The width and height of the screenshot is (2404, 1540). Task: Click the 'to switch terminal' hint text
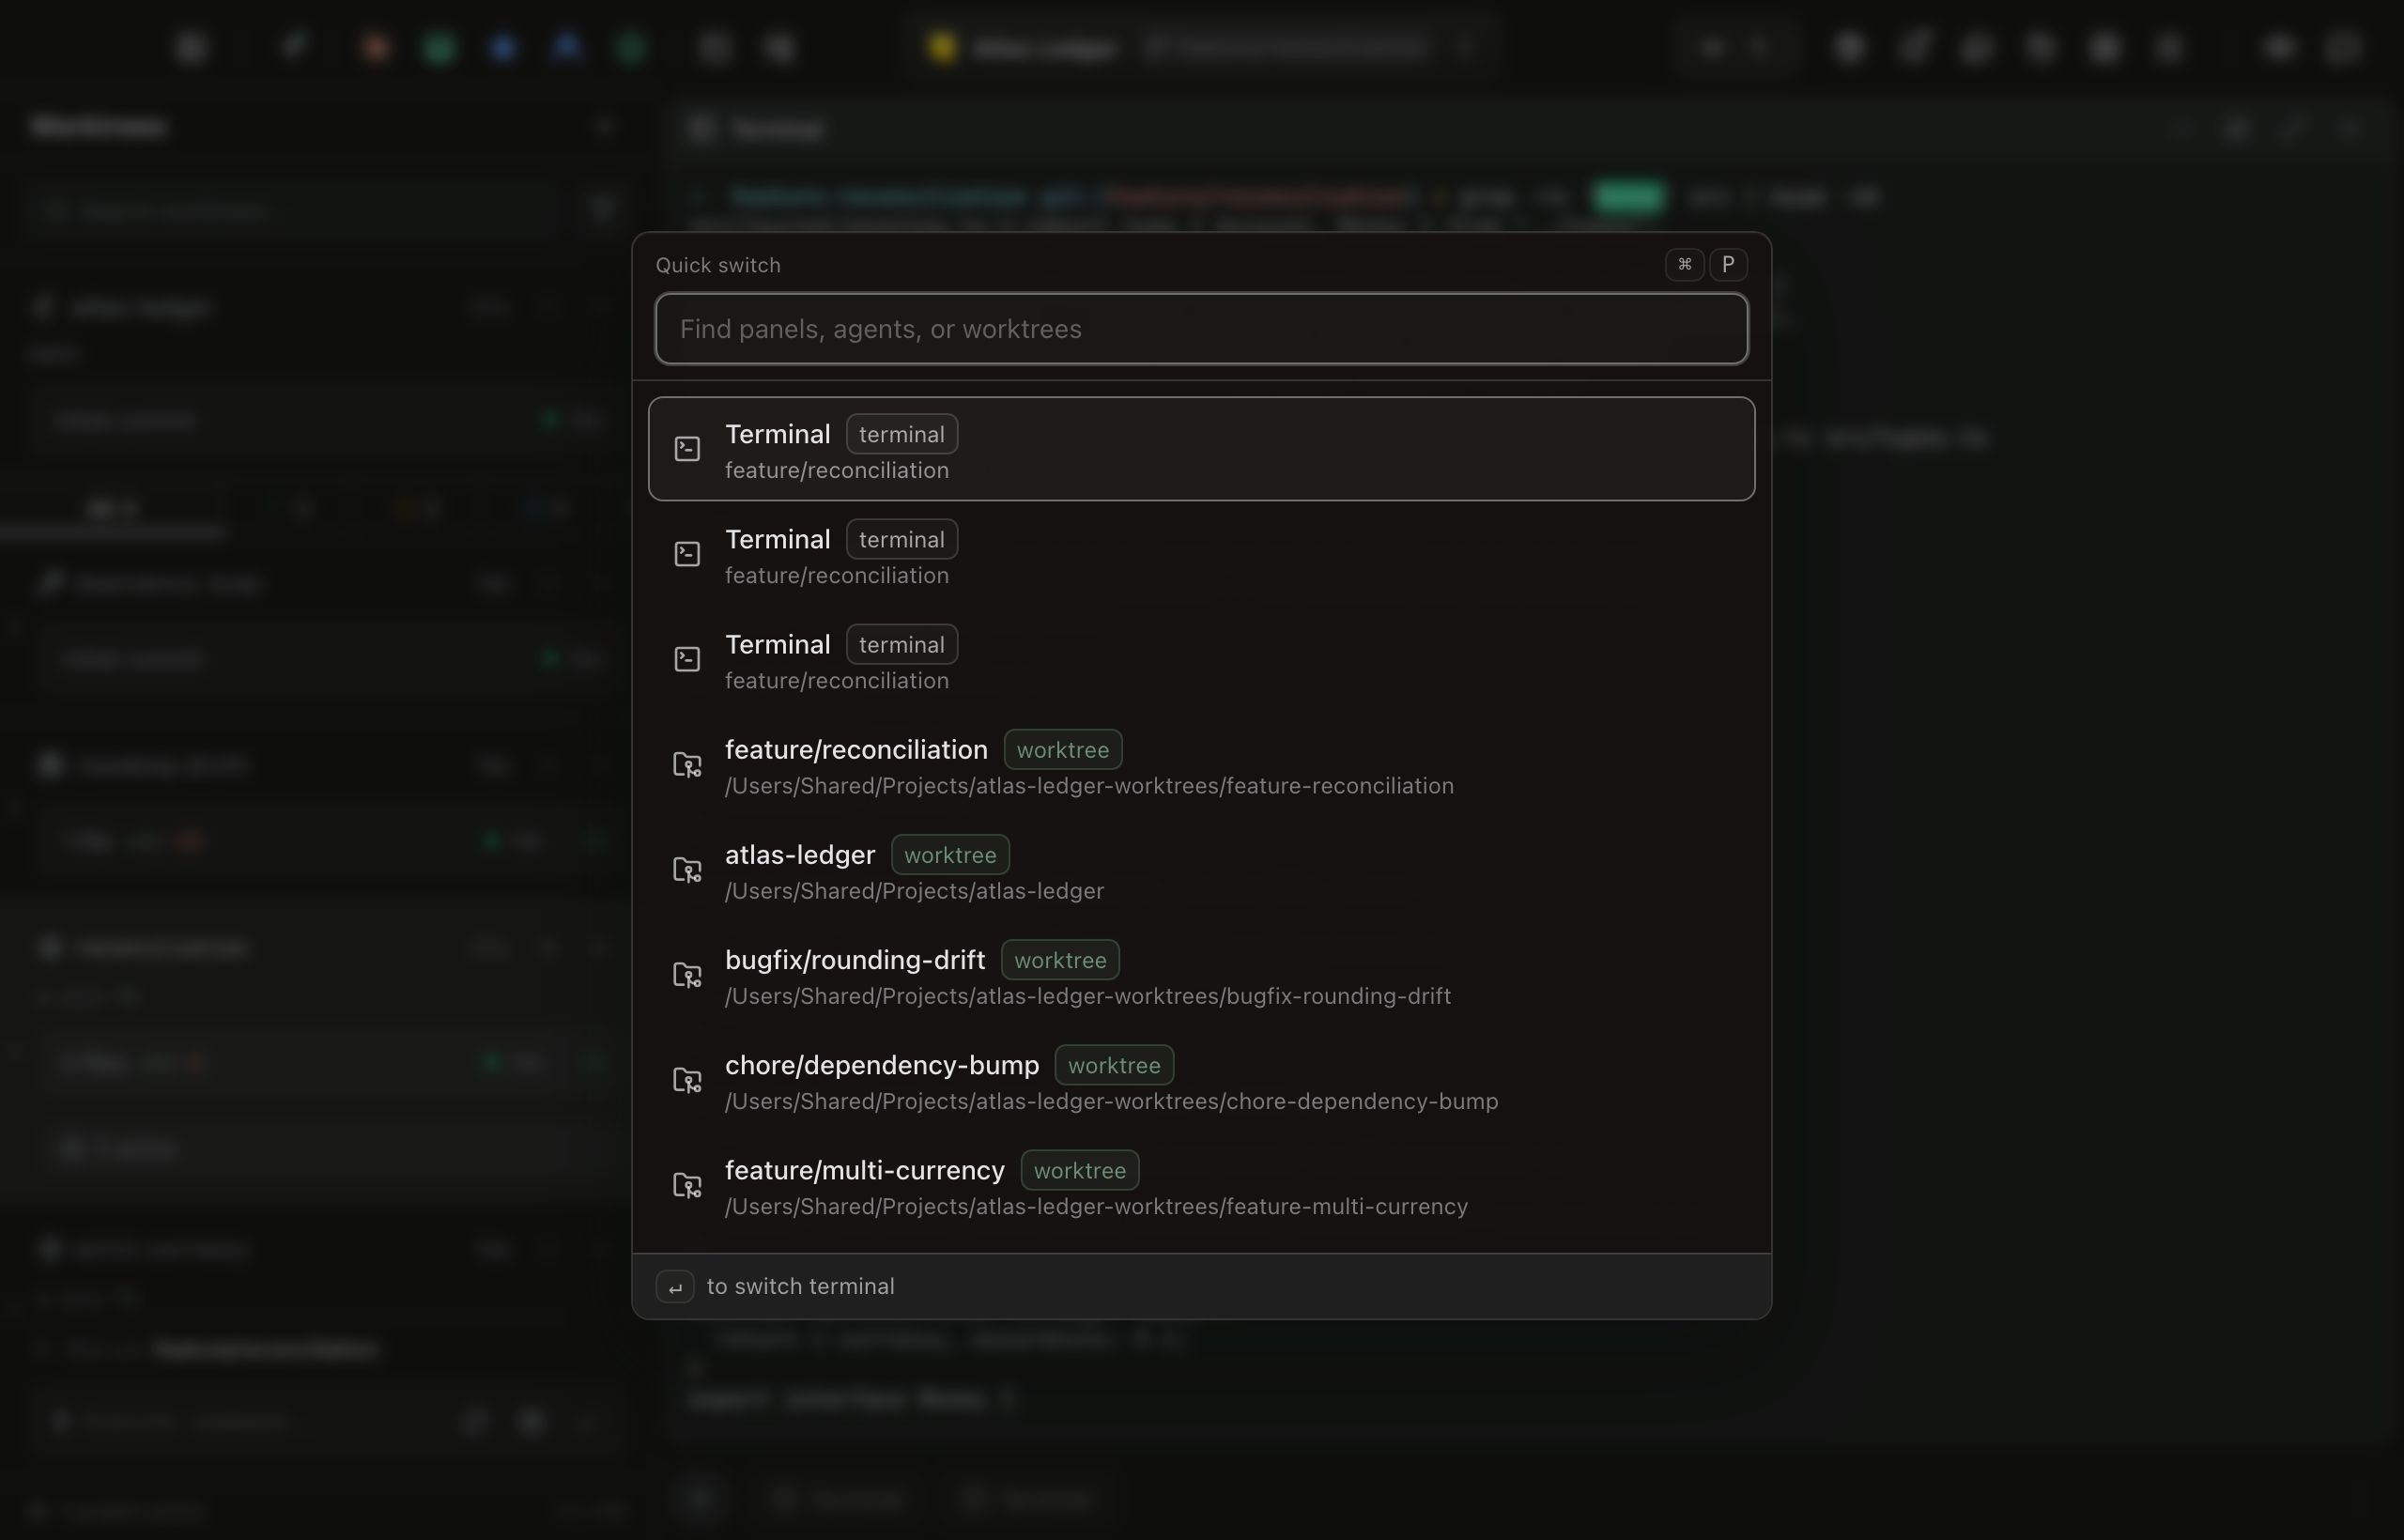point(800,1286)
